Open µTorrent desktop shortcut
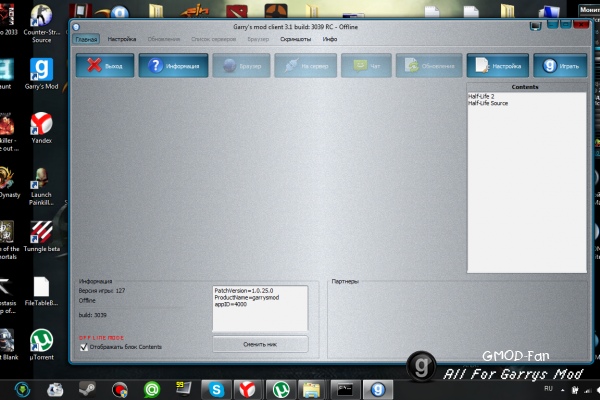 coord(41,344)
